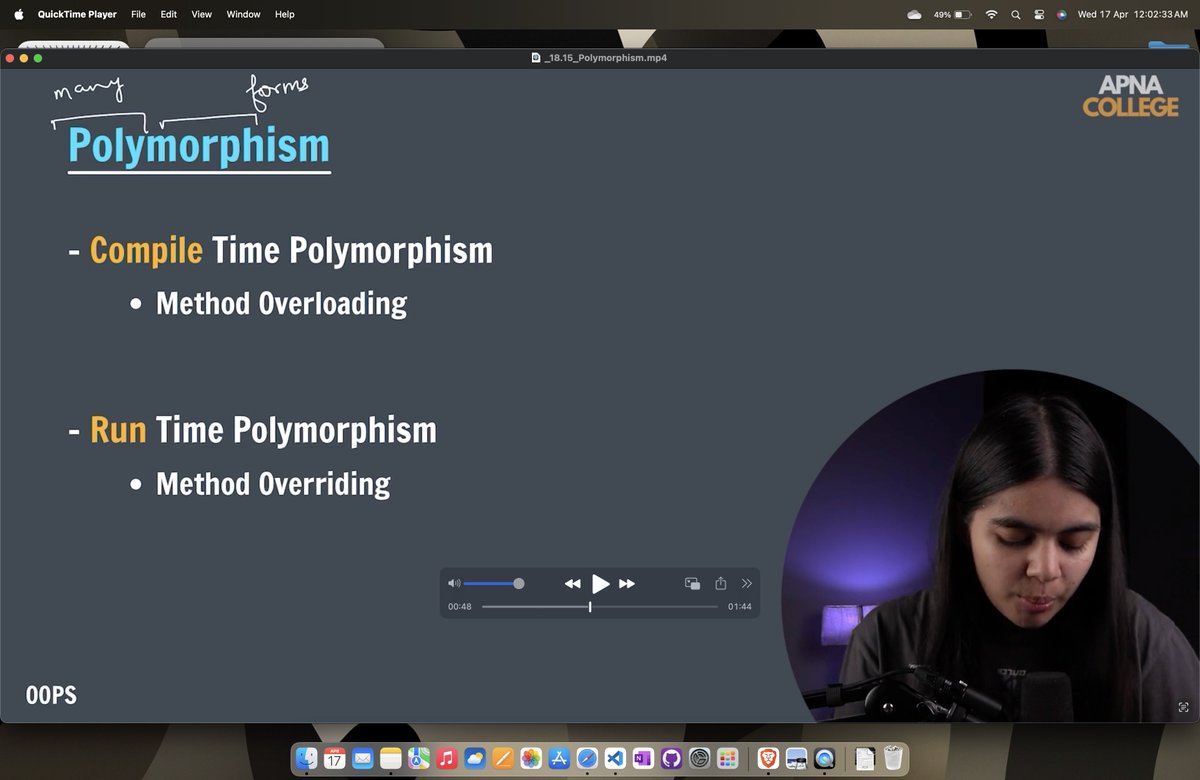Open Maps from the Dock
Viewport: 1200px width, 780px height.
[419, 758]
